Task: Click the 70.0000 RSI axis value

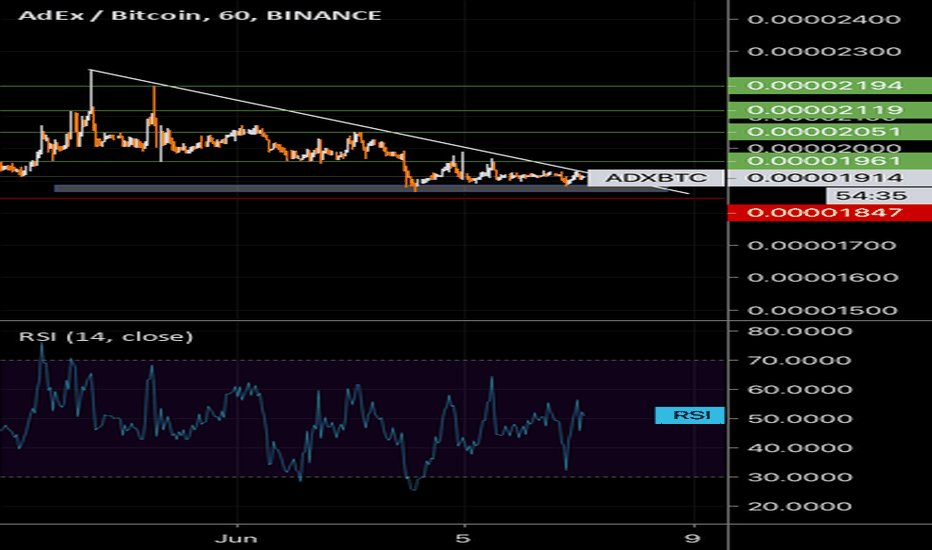Action: point(799,360)
